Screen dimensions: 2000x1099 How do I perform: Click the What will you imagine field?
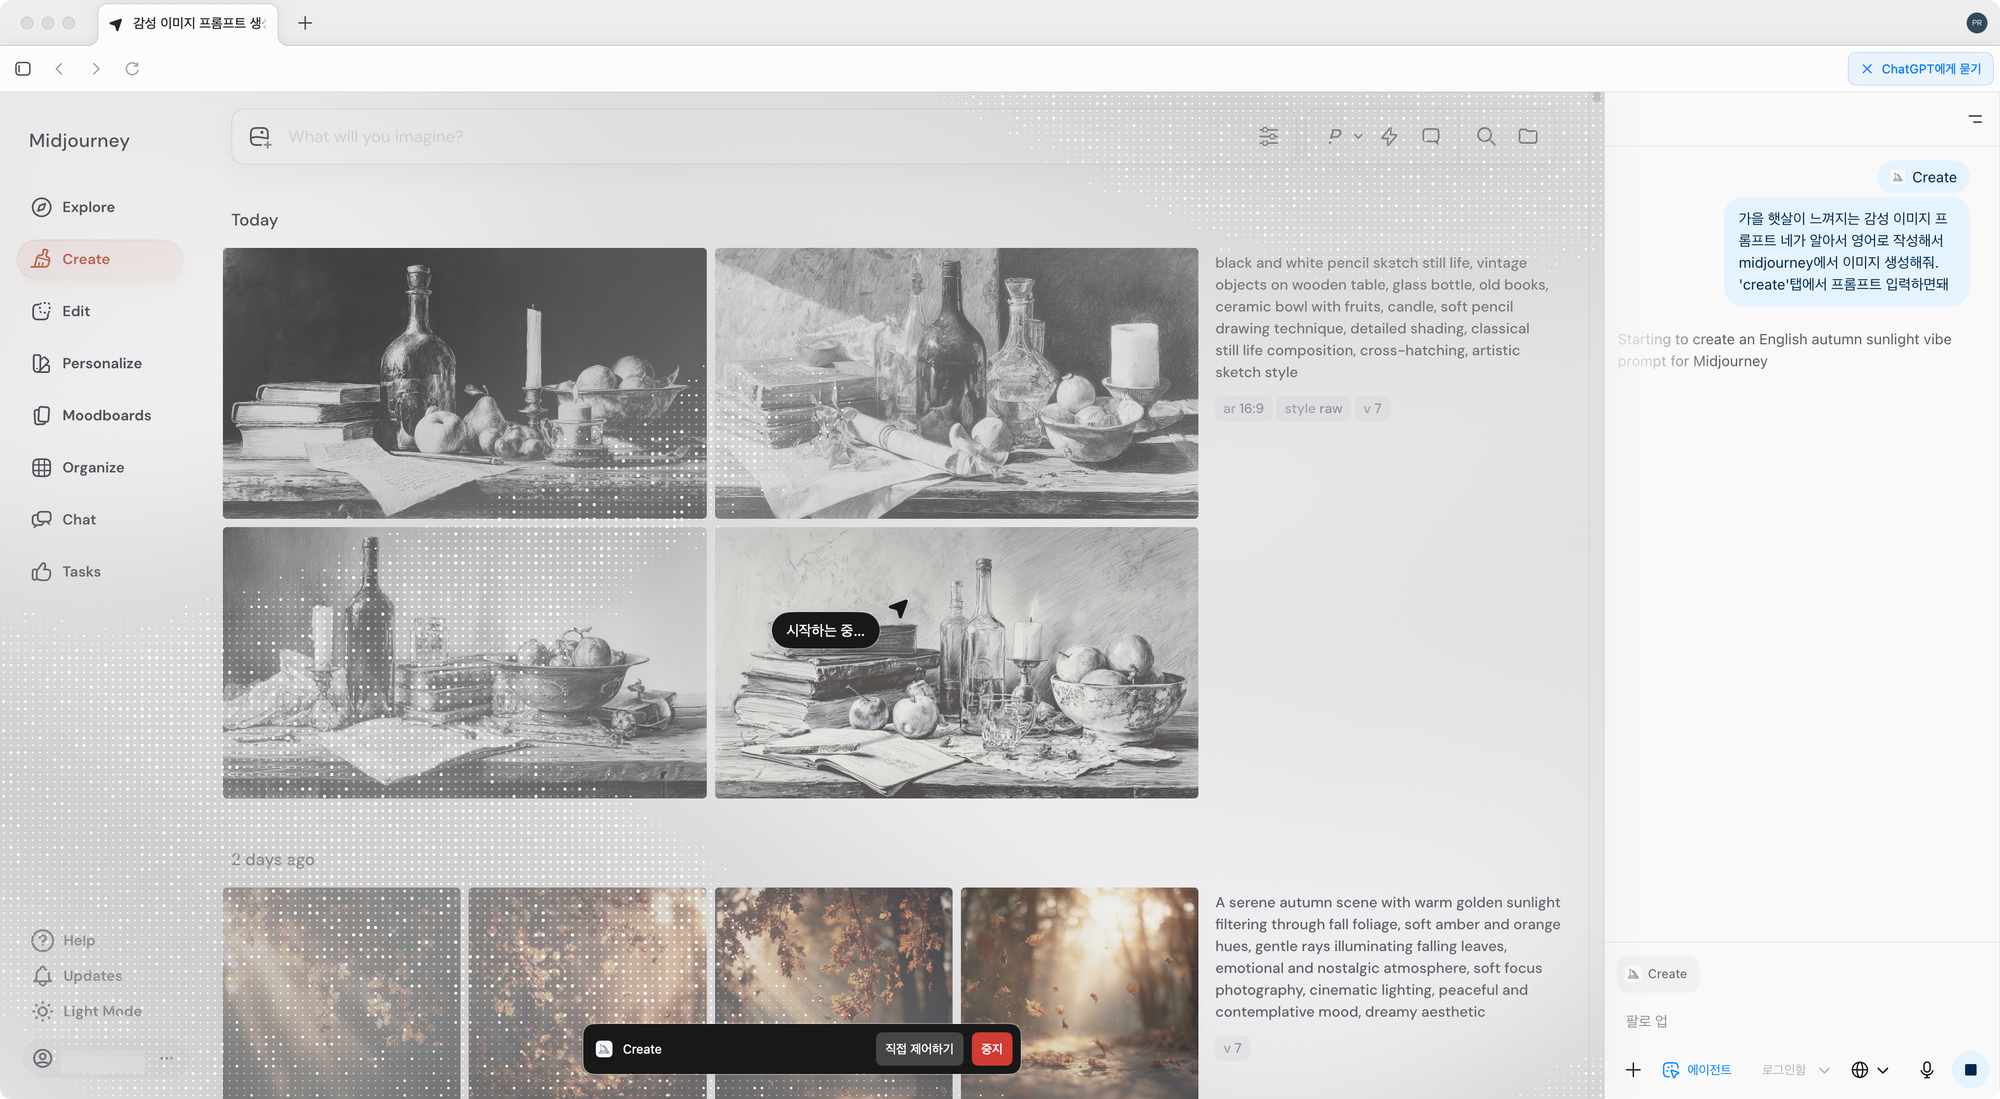700,137
